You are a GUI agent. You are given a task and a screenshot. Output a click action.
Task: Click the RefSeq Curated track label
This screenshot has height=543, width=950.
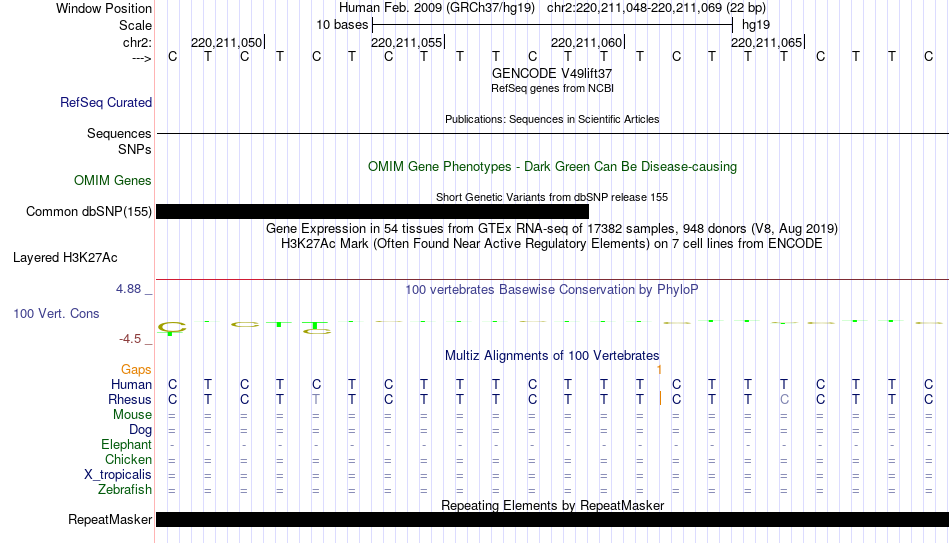tap(105, 102)
